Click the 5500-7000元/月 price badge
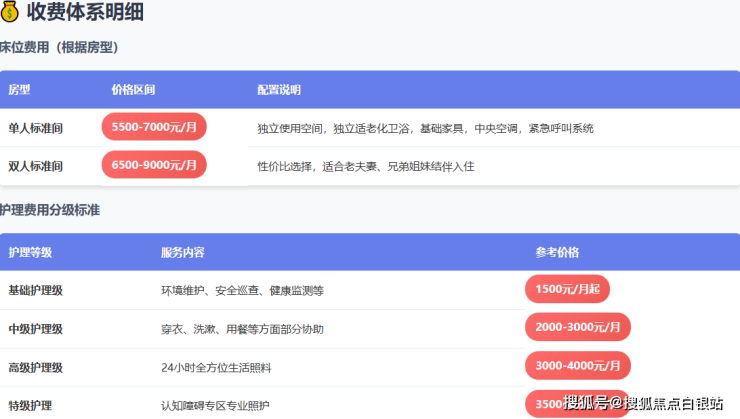The width and height of the screenshot is (740, 419). [x=154, y=127]
